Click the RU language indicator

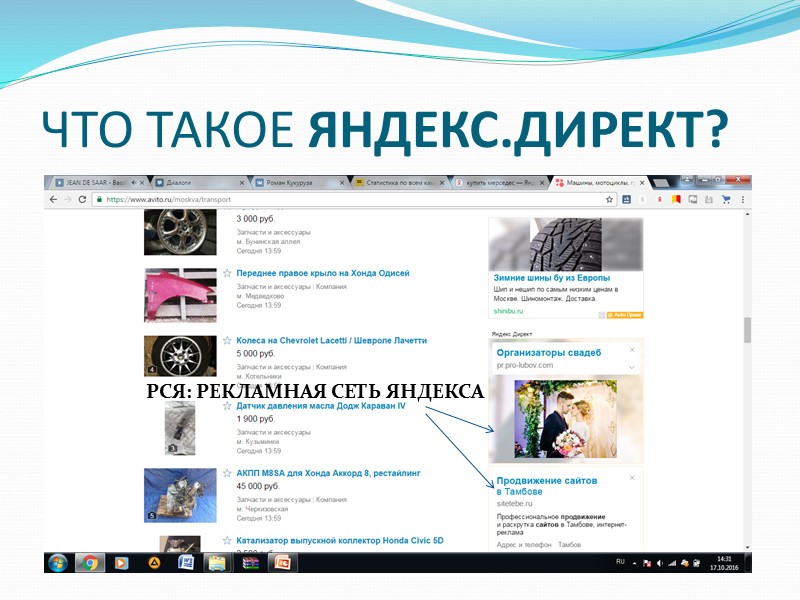(620, 561)
